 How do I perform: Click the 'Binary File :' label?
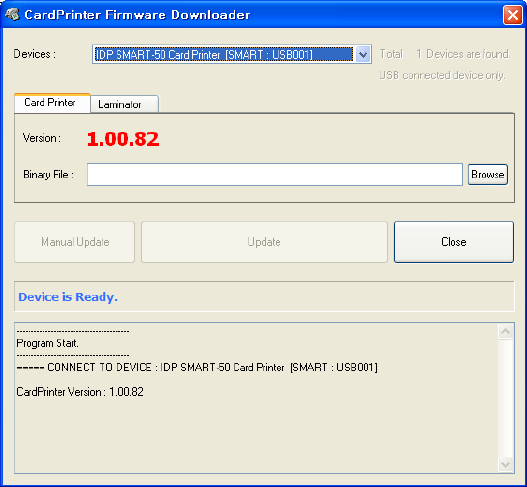coord(48,174)
